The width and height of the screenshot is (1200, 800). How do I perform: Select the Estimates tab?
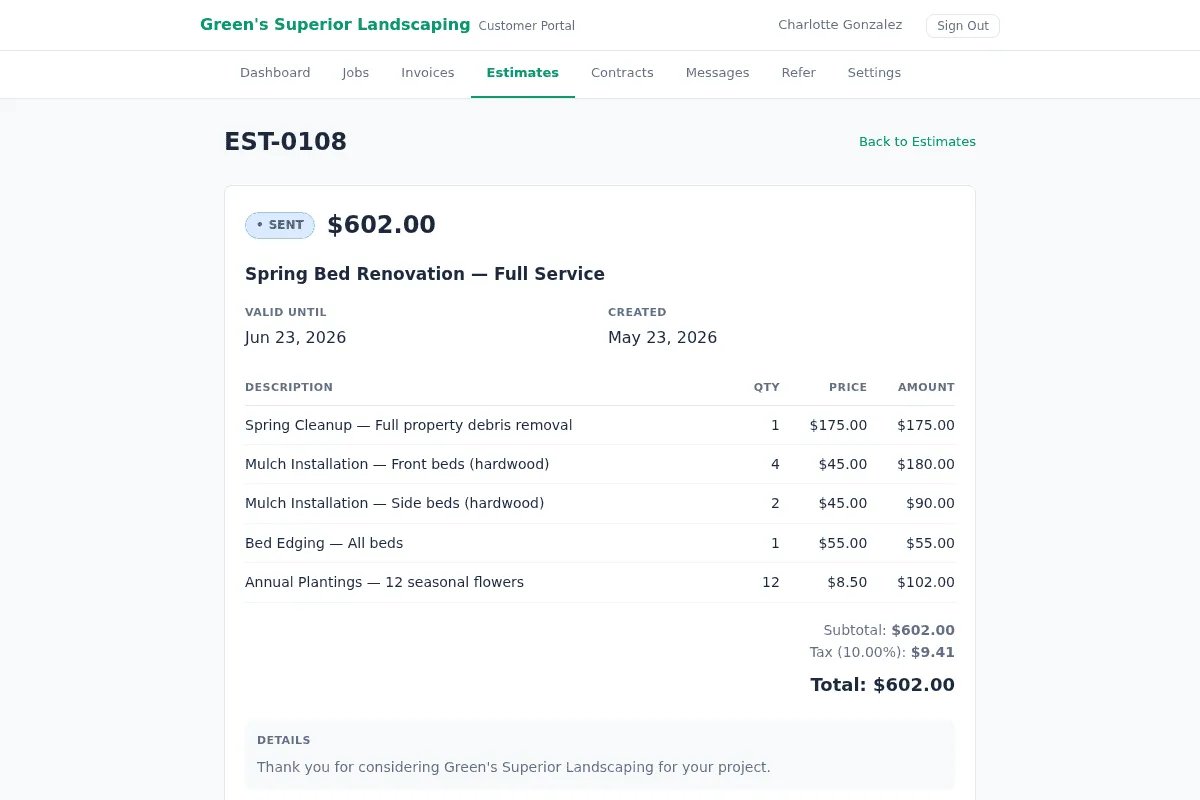[x=523, y=73]
